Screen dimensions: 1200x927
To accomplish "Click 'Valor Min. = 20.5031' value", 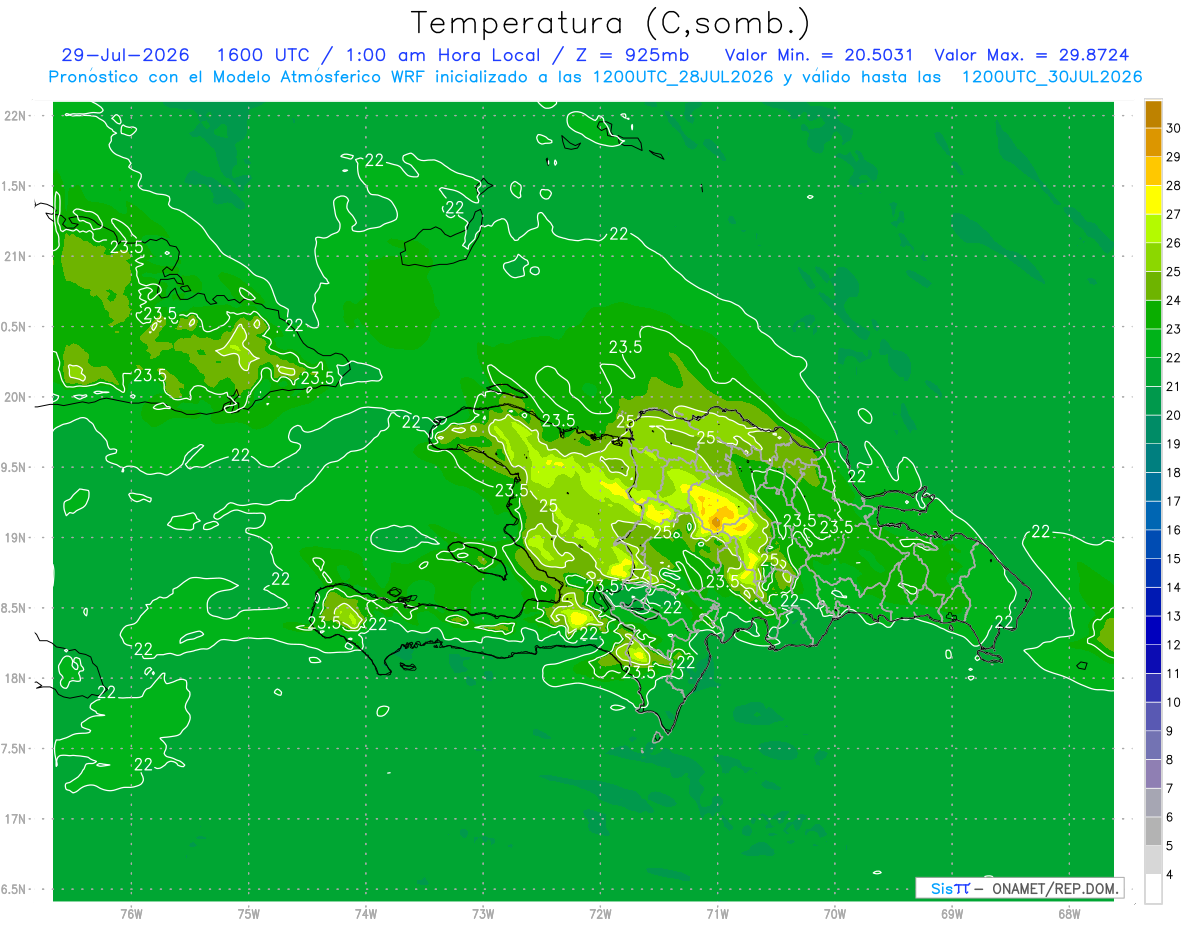I will pos(817,55).
